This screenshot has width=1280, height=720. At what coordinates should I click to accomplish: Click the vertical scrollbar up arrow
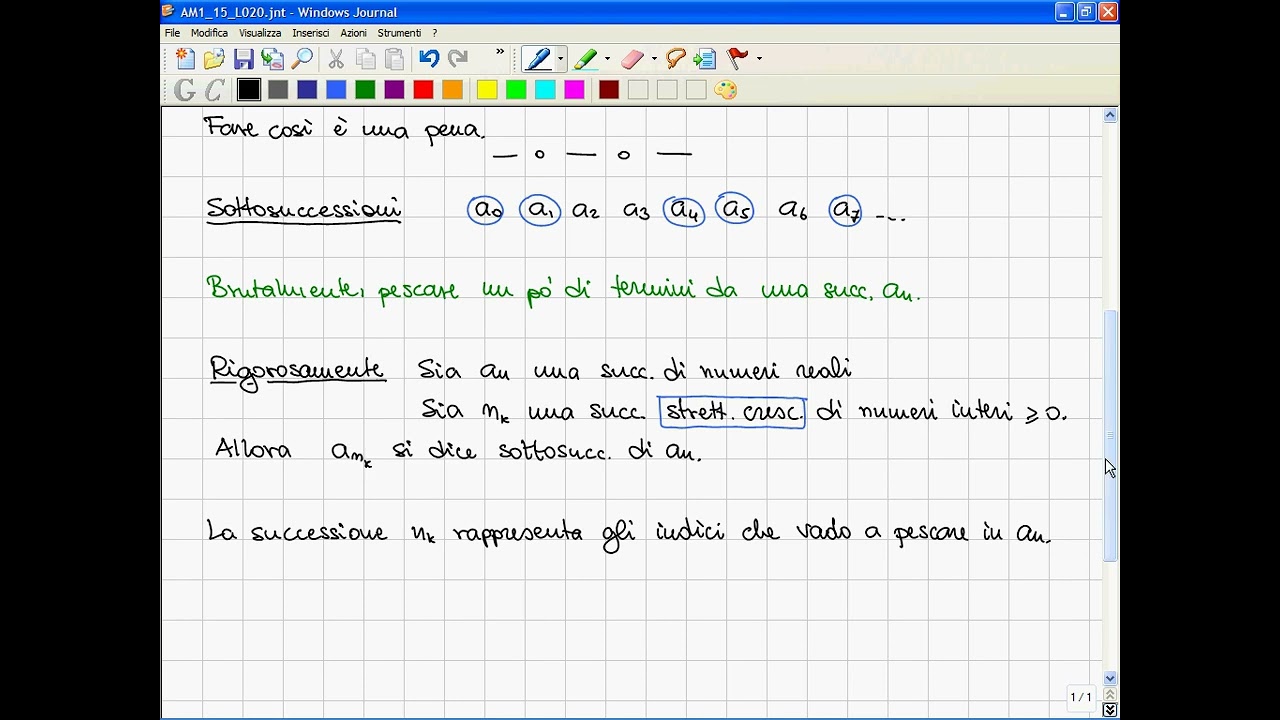click(1110, 116)
